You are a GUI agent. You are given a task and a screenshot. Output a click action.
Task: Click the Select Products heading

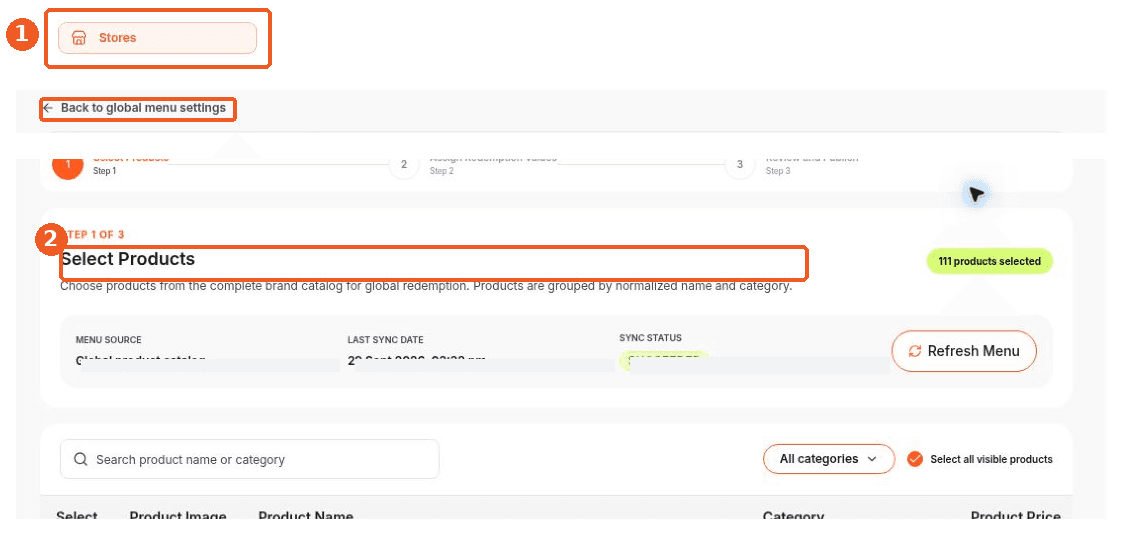128,259
